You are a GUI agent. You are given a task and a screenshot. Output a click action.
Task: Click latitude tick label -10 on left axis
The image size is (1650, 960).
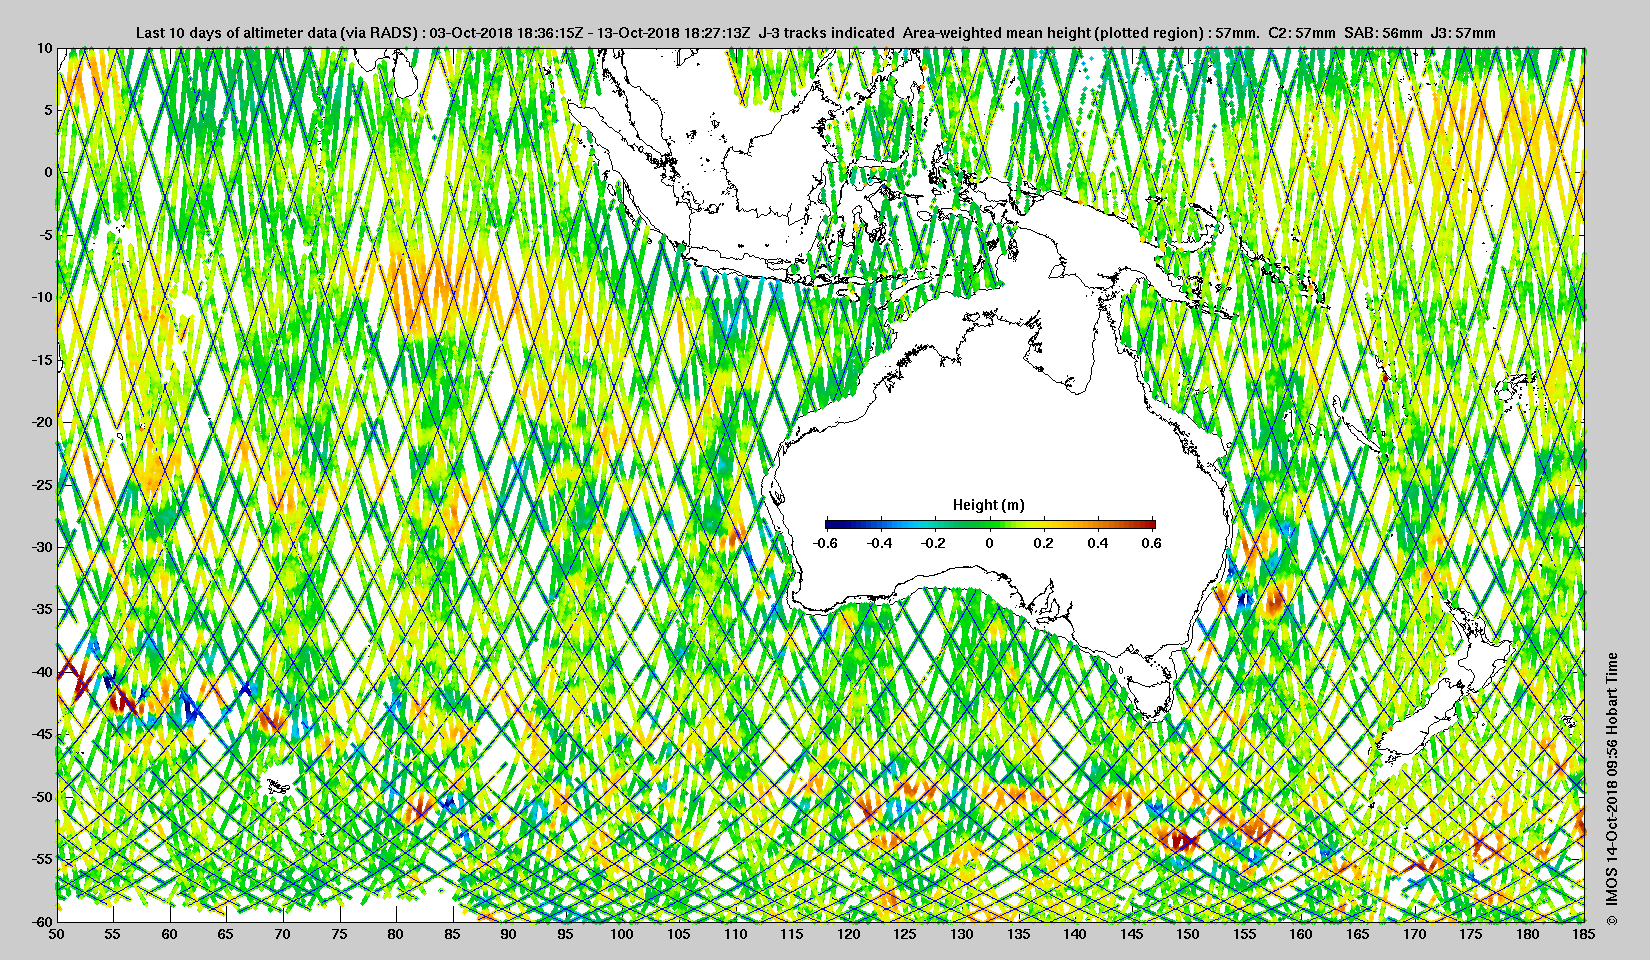pos(41,297)
